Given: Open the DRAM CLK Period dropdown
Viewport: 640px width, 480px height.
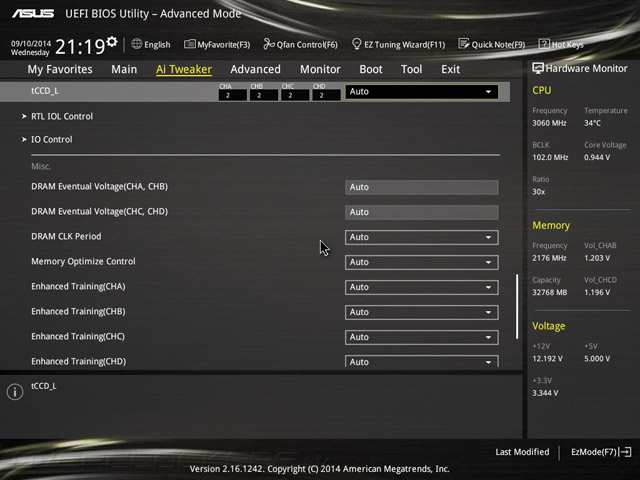Looking at the screenshot, I should pos(422,237).
